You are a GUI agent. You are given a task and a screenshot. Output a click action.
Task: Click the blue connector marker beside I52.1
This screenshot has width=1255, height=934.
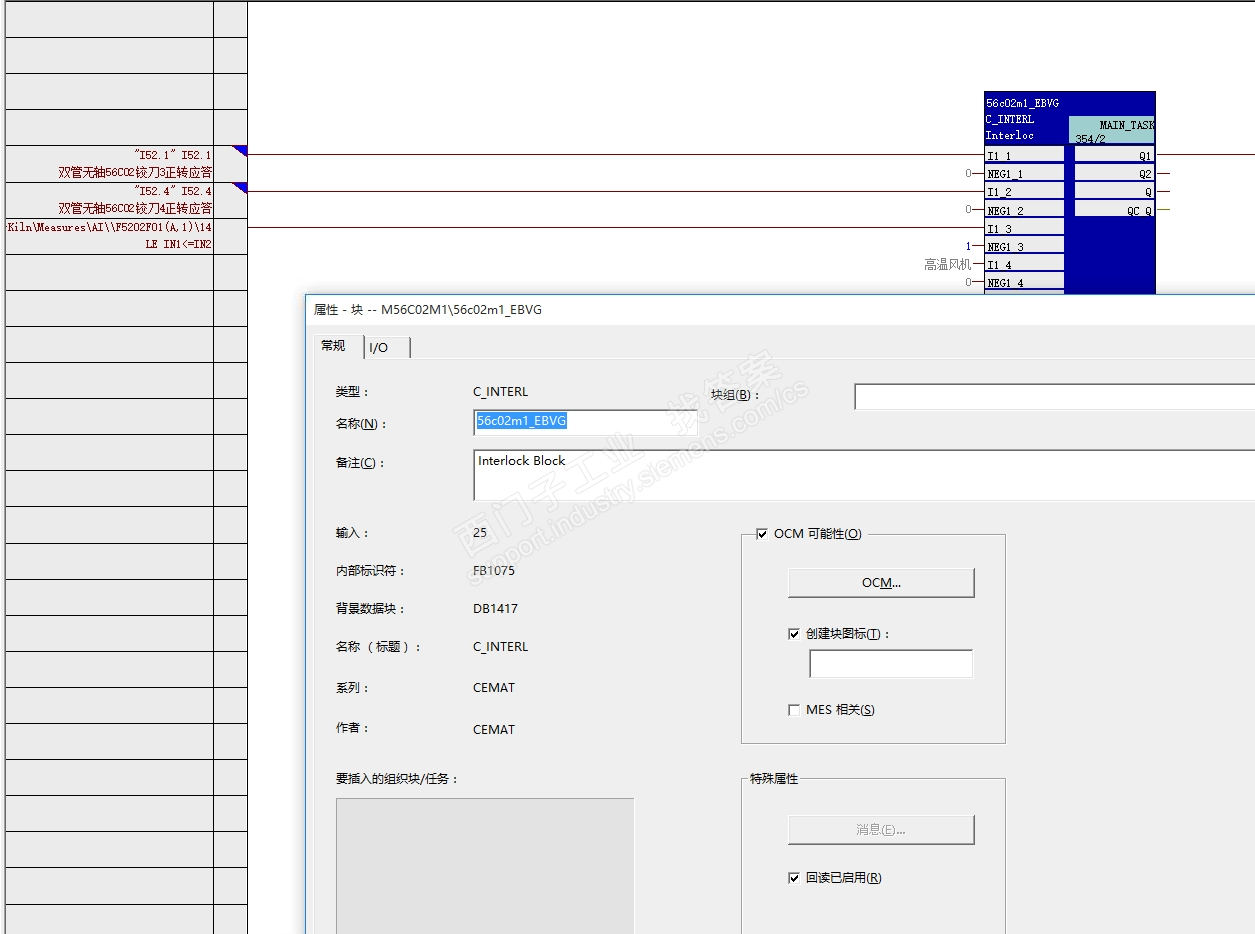pos(240,151)
